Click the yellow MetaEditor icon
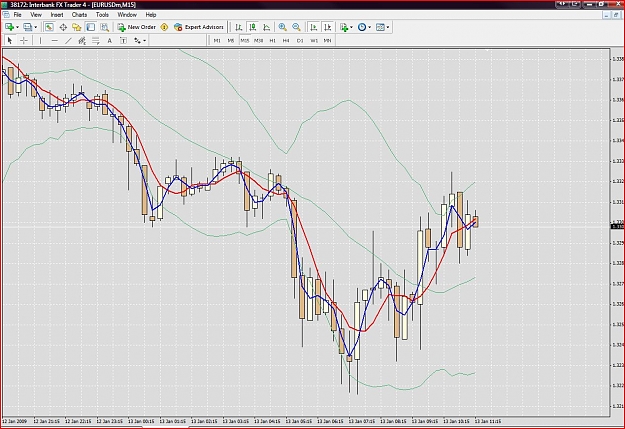Image resolution: width=625 pixels, height=429 pixels. point(164,27)
